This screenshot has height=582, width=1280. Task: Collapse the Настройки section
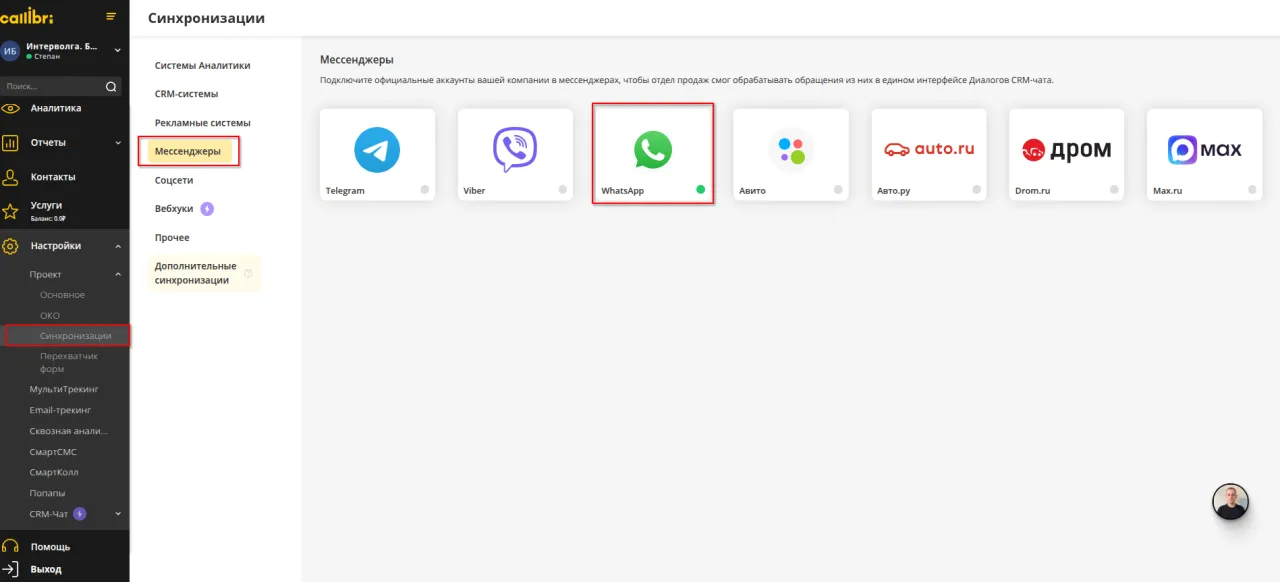(x=117, y=245)
